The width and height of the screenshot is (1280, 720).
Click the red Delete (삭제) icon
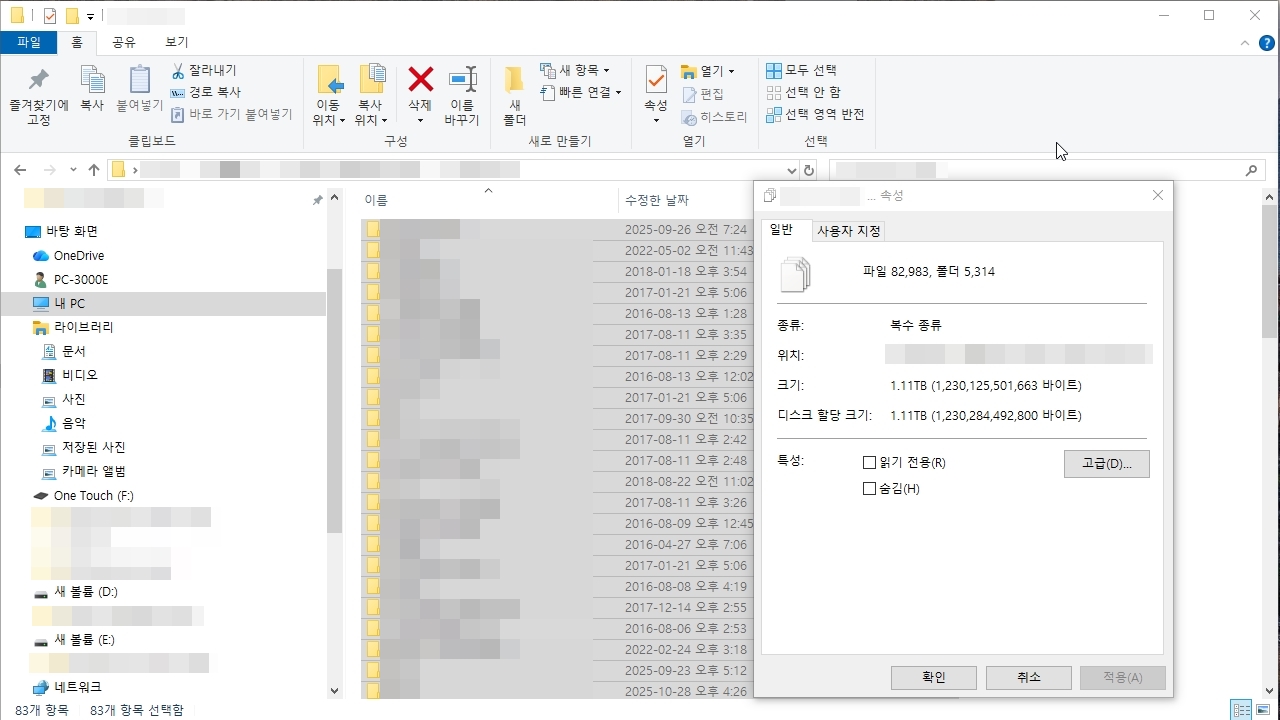[420, 80]
